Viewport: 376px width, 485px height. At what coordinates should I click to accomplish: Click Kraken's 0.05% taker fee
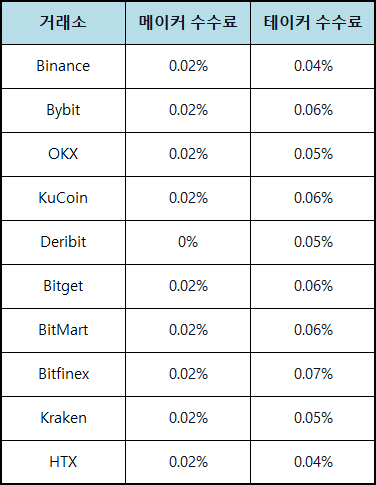point(313,418)
